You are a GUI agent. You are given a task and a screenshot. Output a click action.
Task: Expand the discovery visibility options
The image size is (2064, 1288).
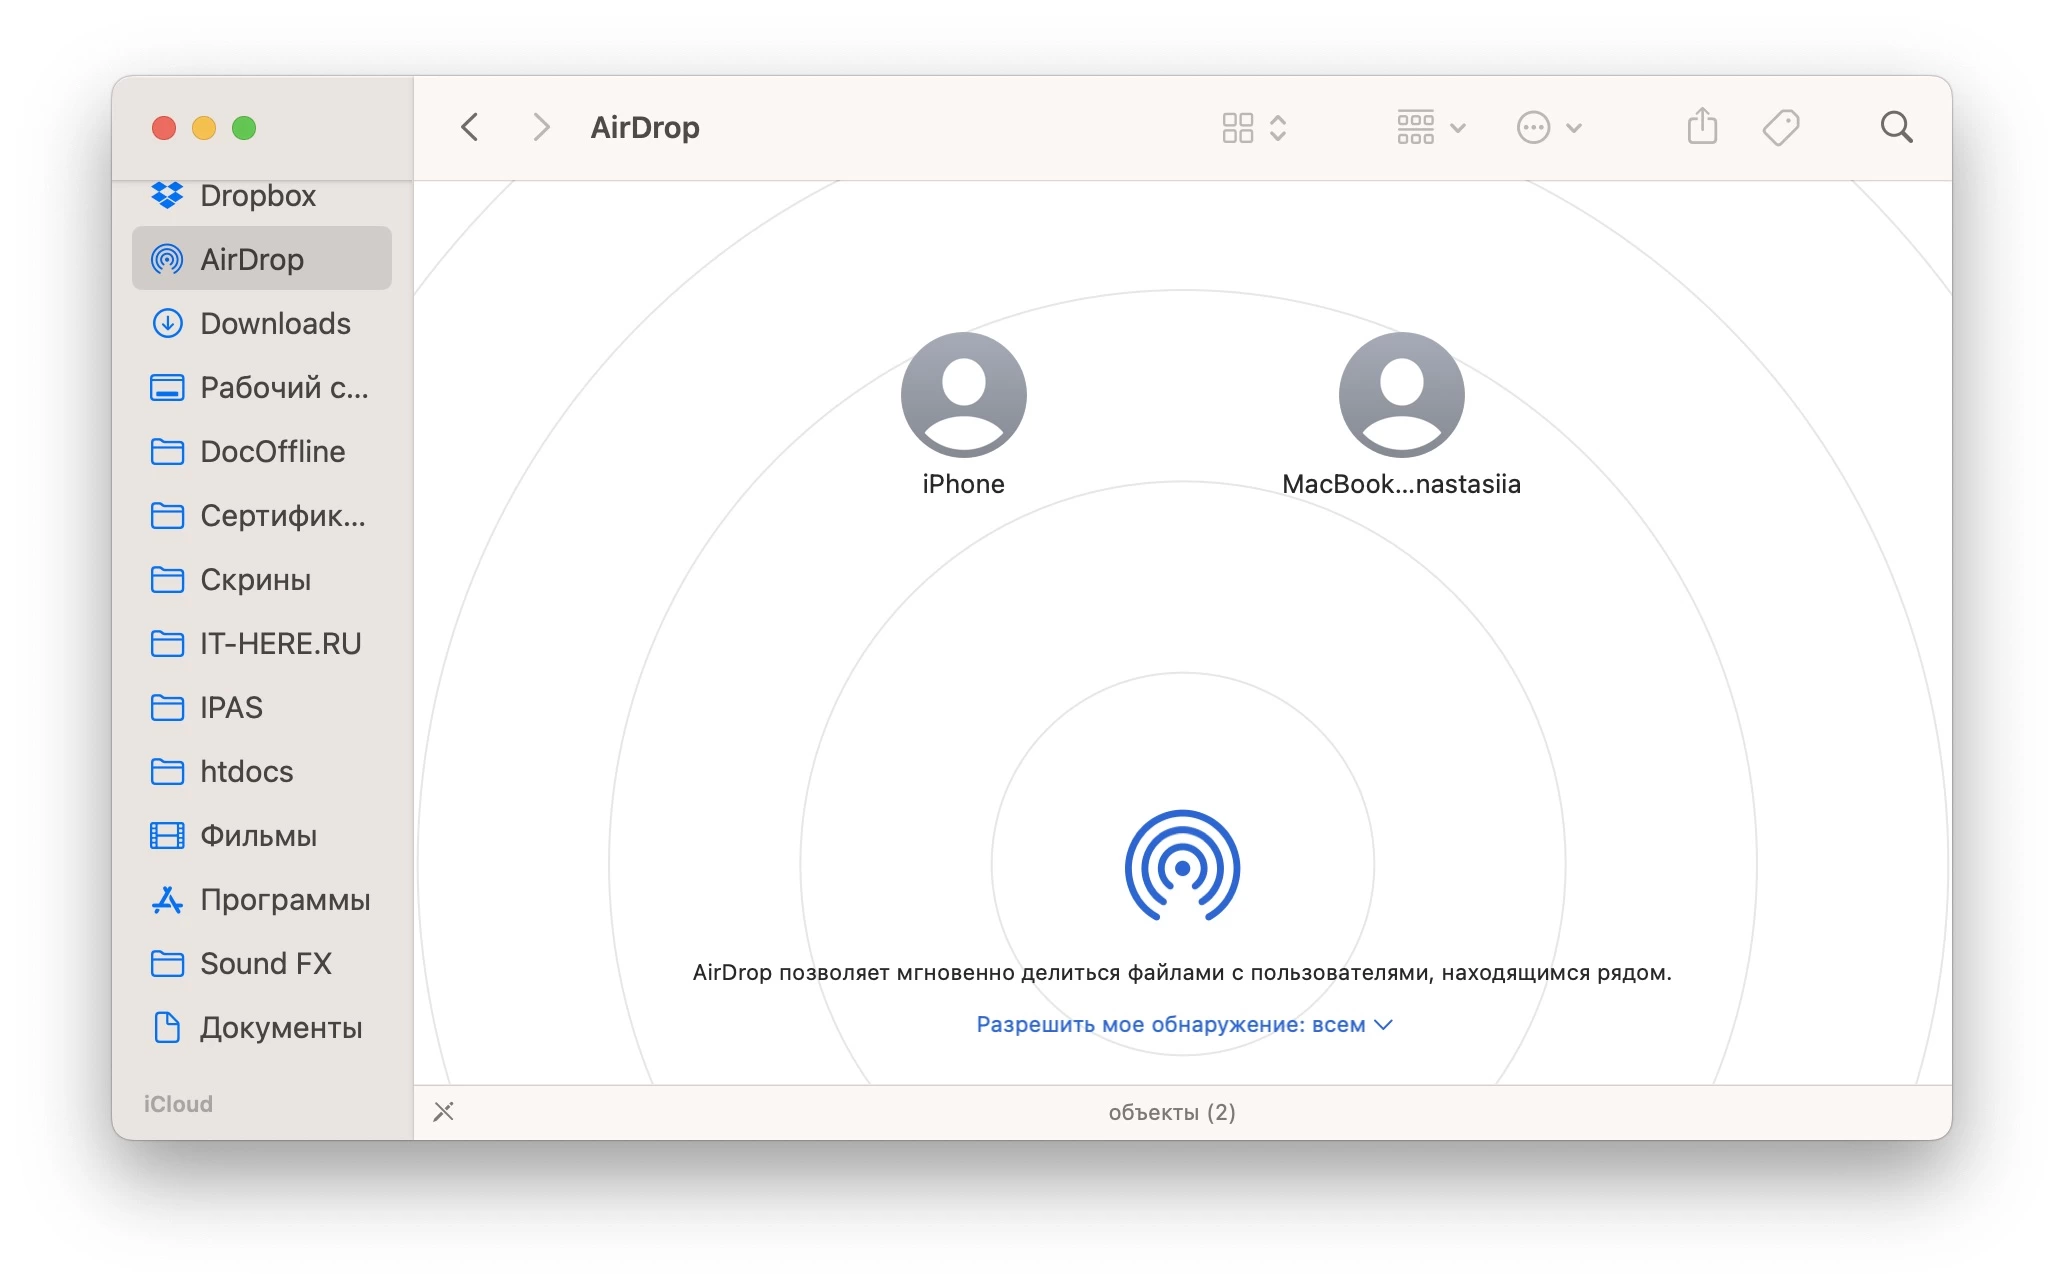pos(1385,1024)
